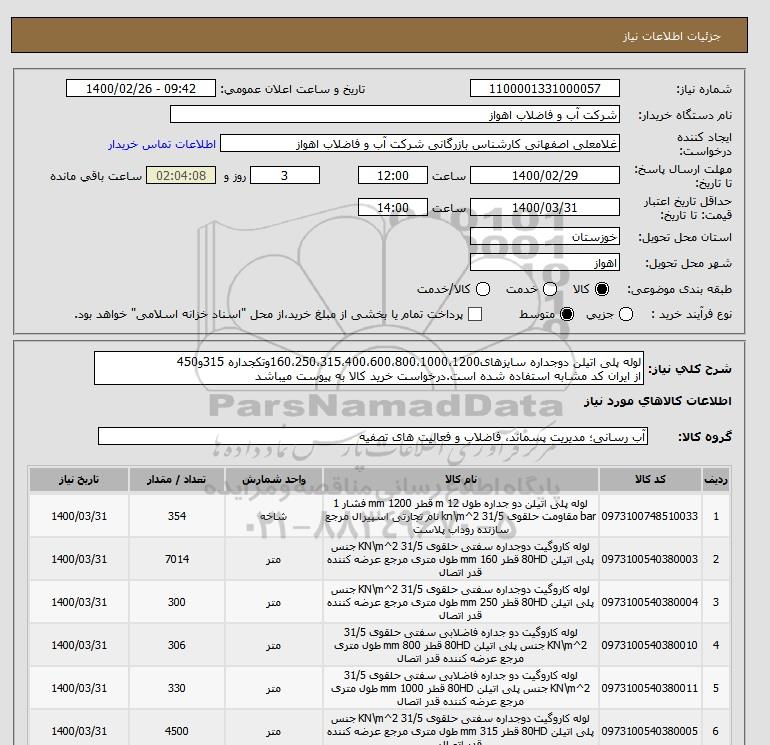Click the buyer name field شرکت آب و فاضلاب اهواز
This screenshot has width=770, height=745.
(395, 114)
